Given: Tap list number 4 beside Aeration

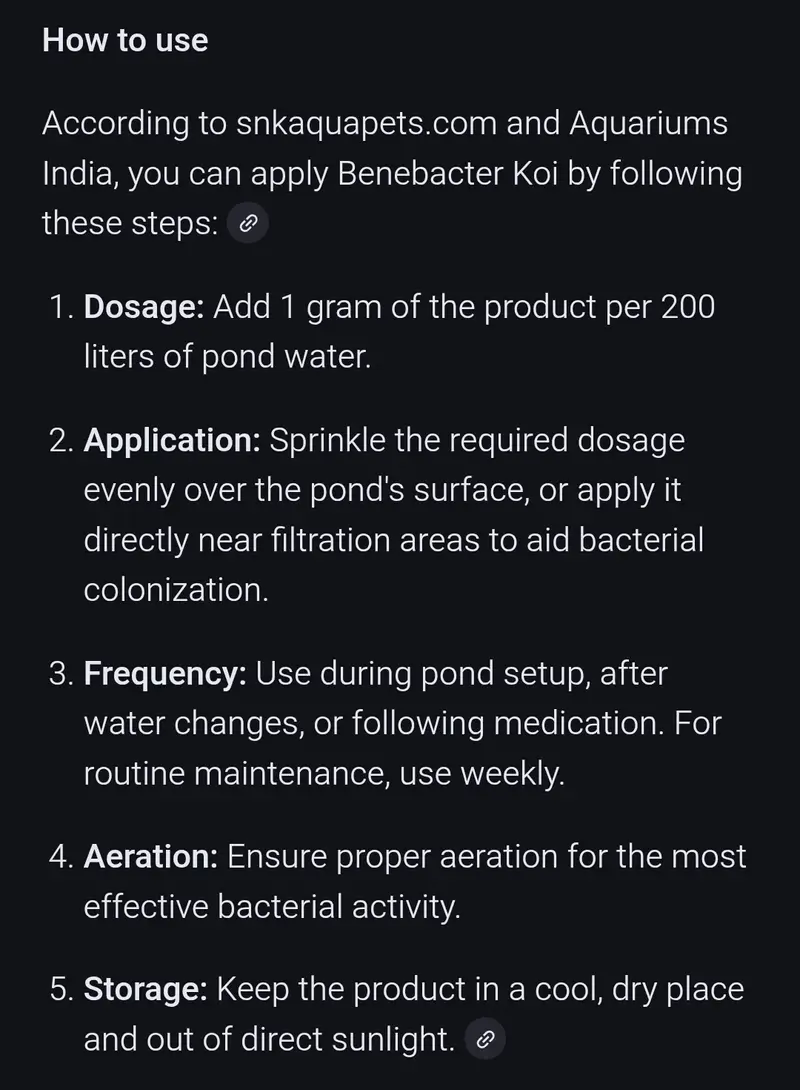Looking at the screenshot, I should [60, 856].
